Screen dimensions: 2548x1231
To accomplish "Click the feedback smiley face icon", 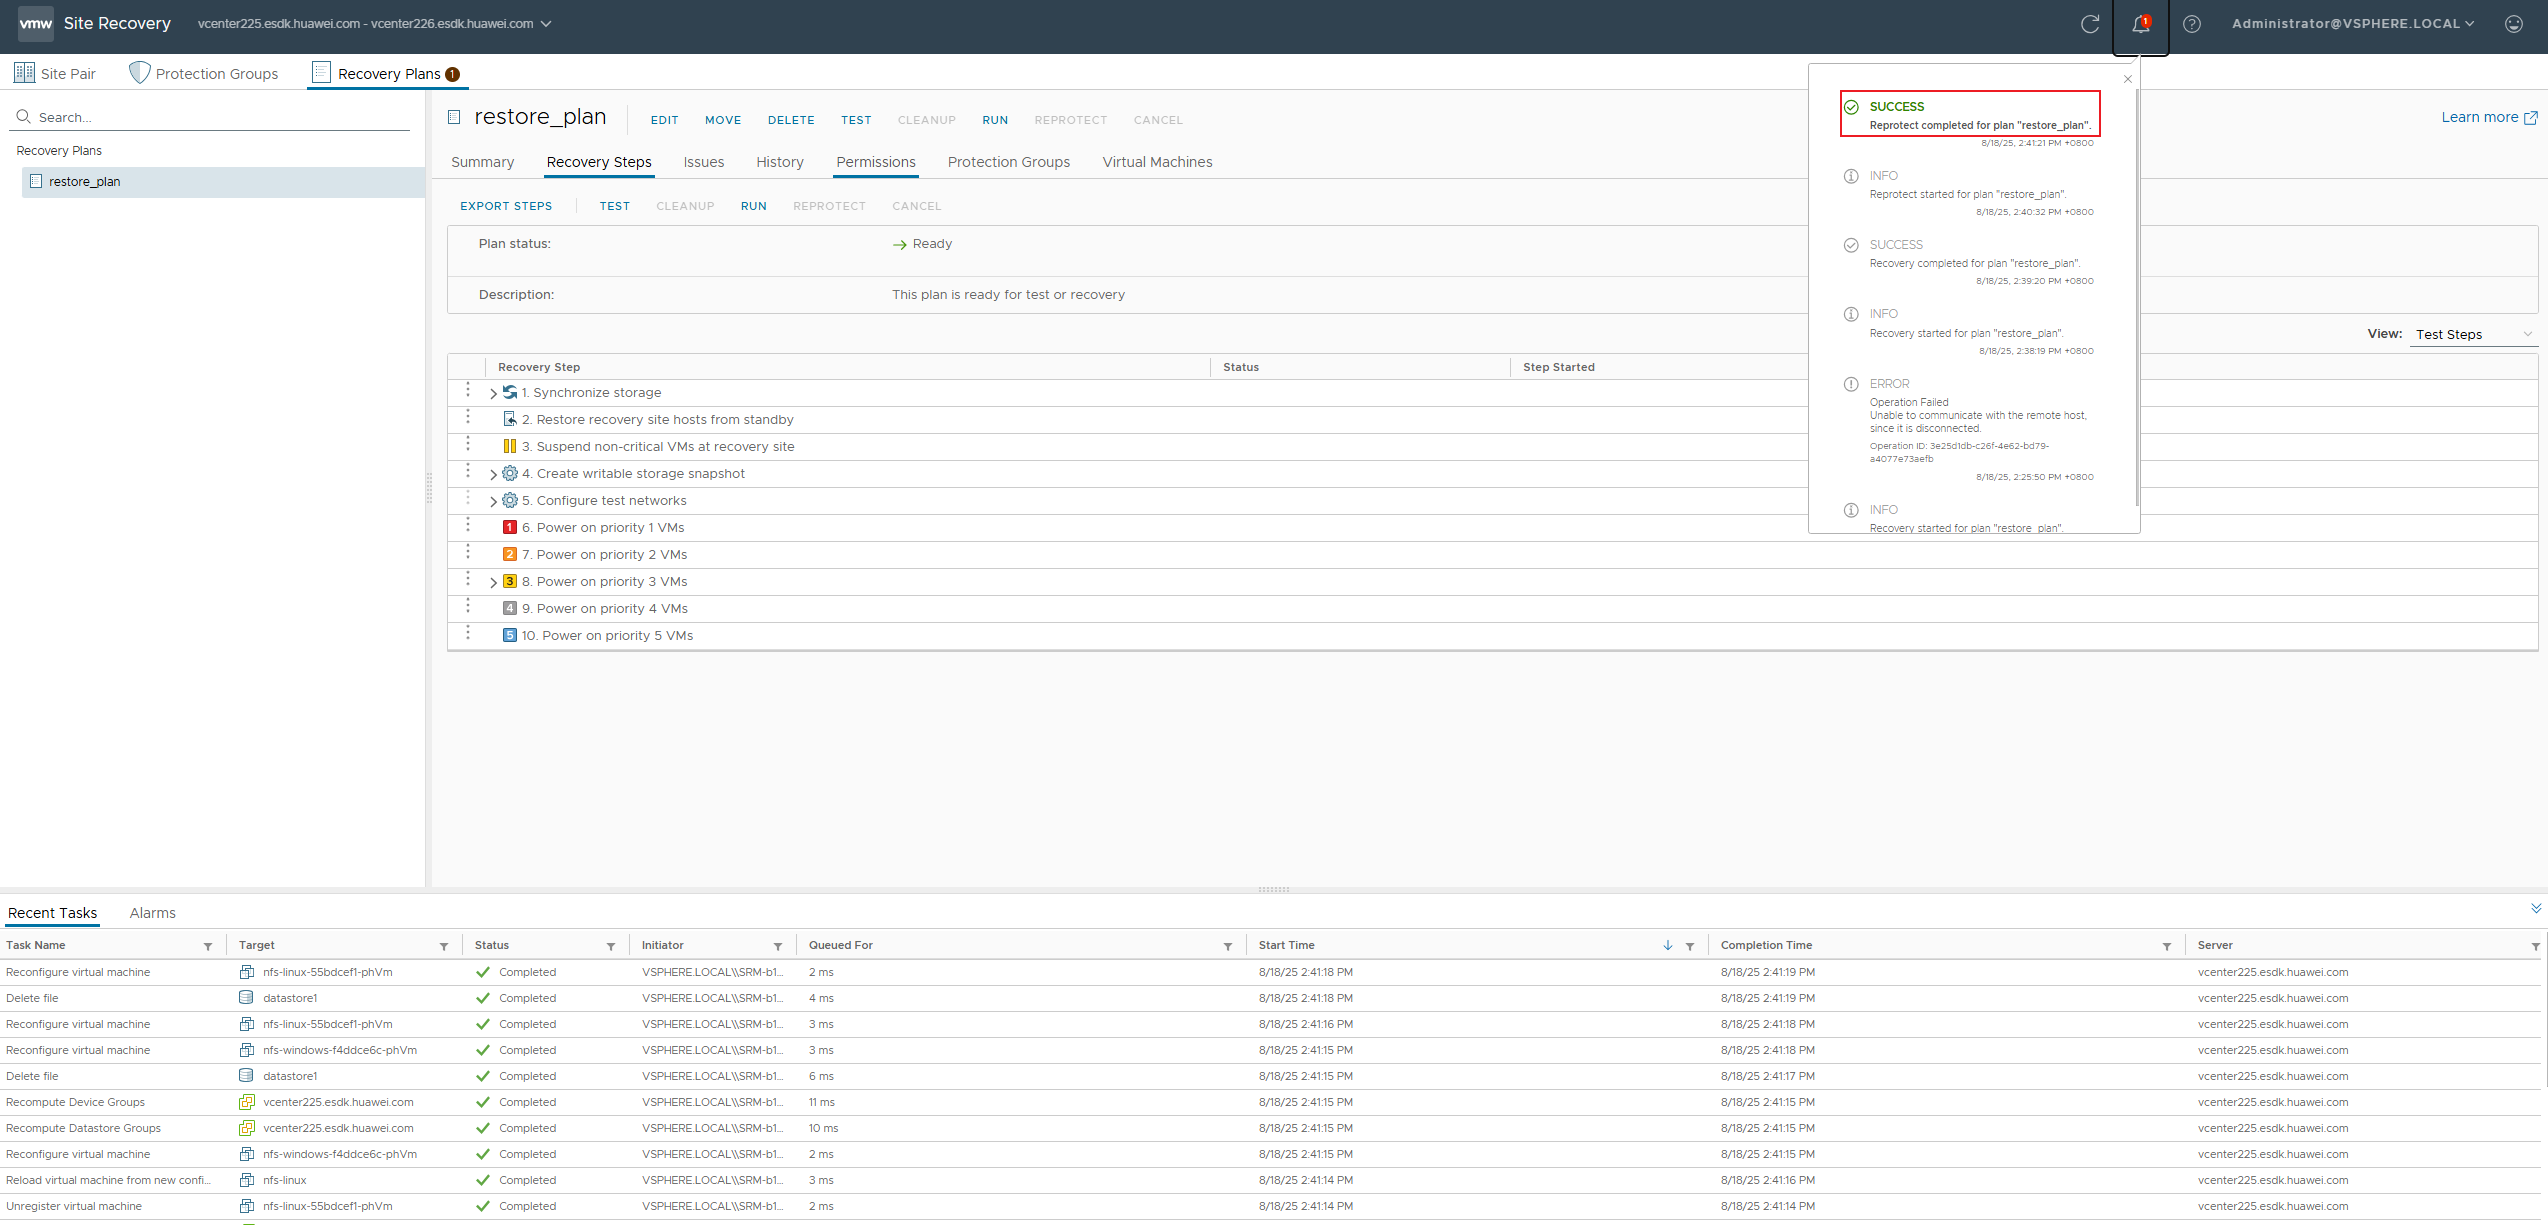I will (2514, 24).
